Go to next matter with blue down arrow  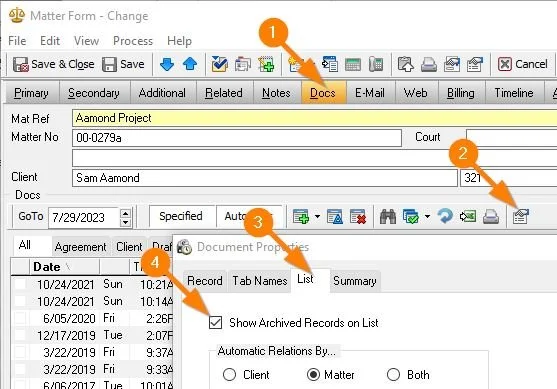click(x=167, y=64)
